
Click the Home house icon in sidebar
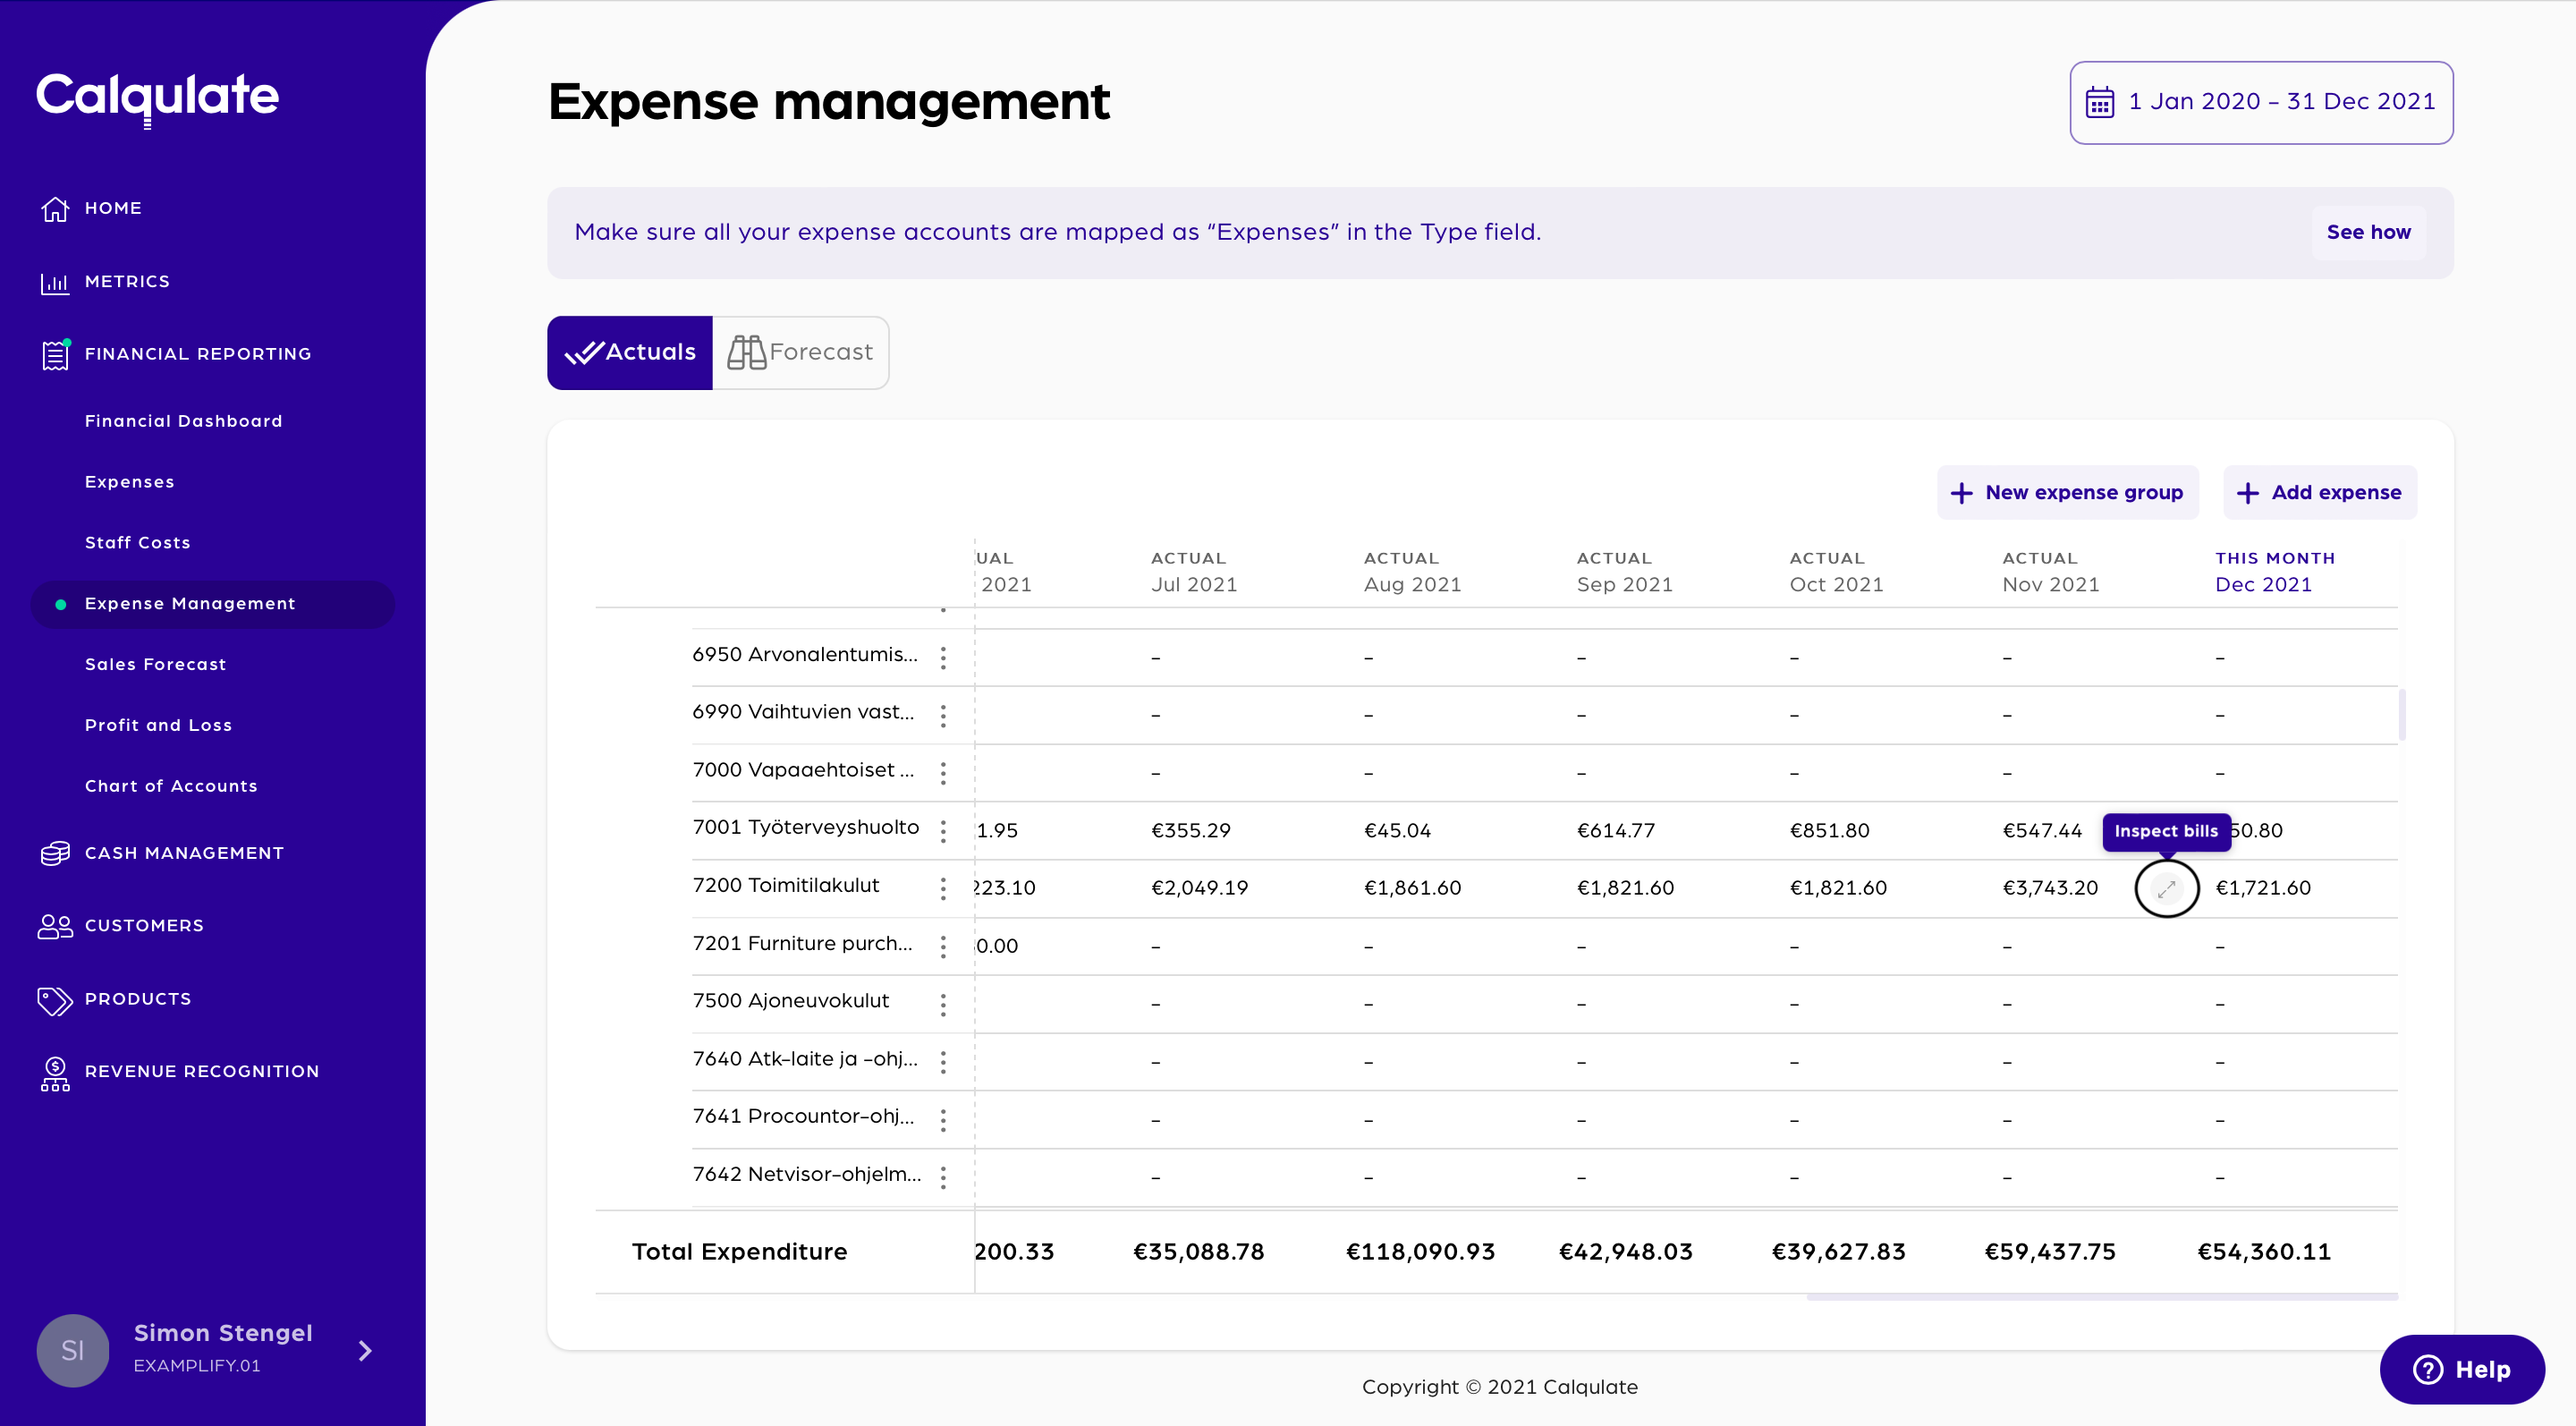(x=55, y=208)
